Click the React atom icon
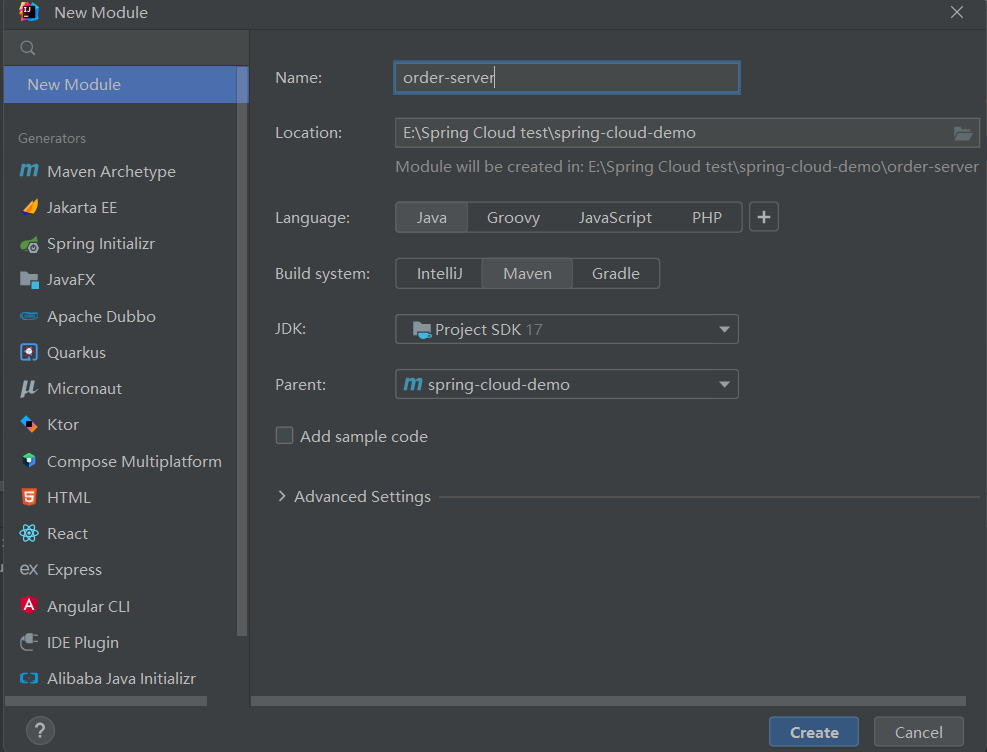987x752 pixels. 29,533
